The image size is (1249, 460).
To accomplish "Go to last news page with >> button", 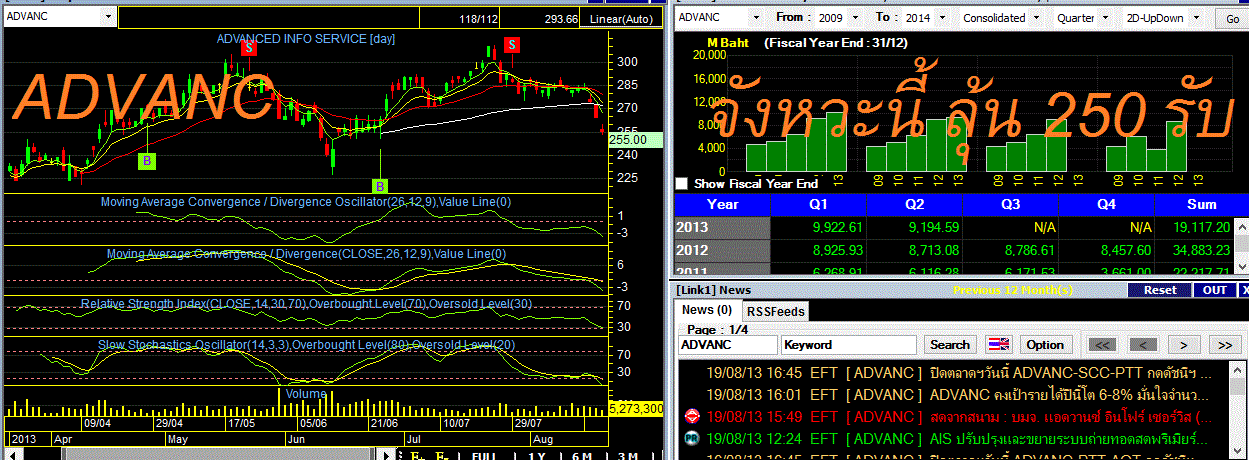I will point(1224,344).
